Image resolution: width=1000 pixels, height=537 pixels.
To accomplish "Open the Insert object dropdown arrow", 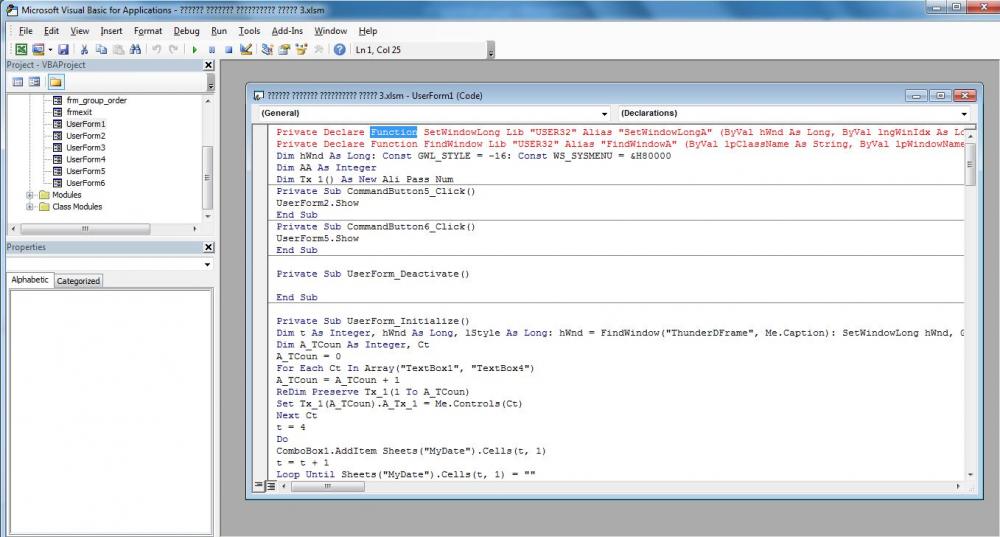I will [x=50, y=49].
